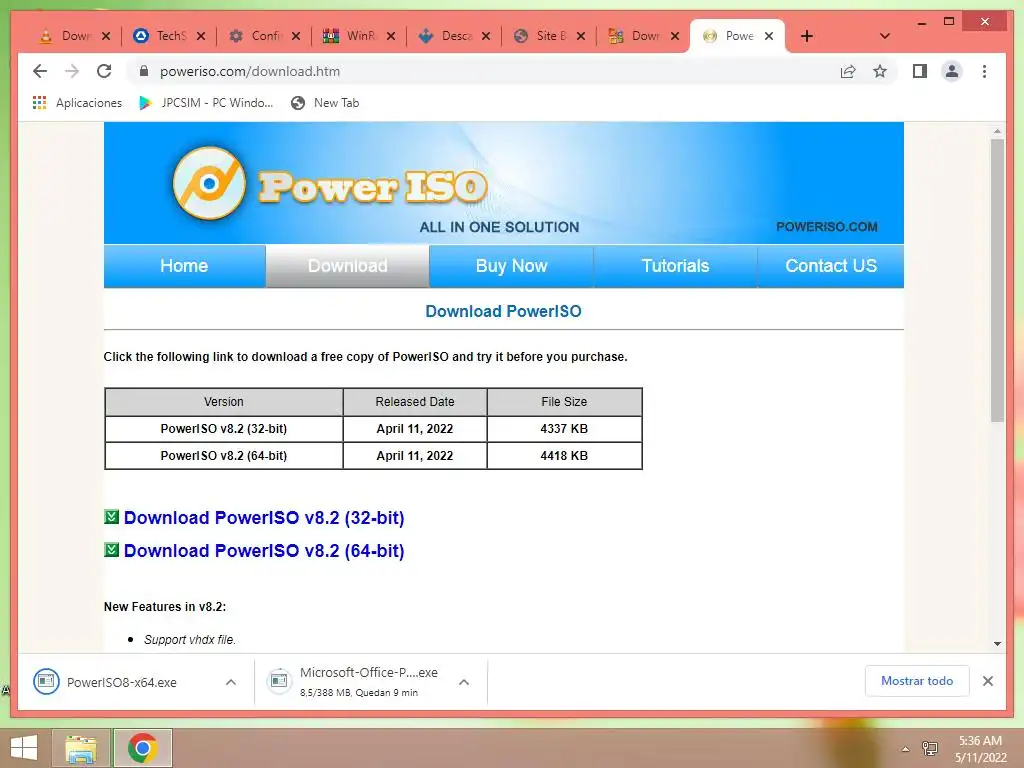Close the Desca tab
Screen dimensions: 1024x768
click(486, 36)
